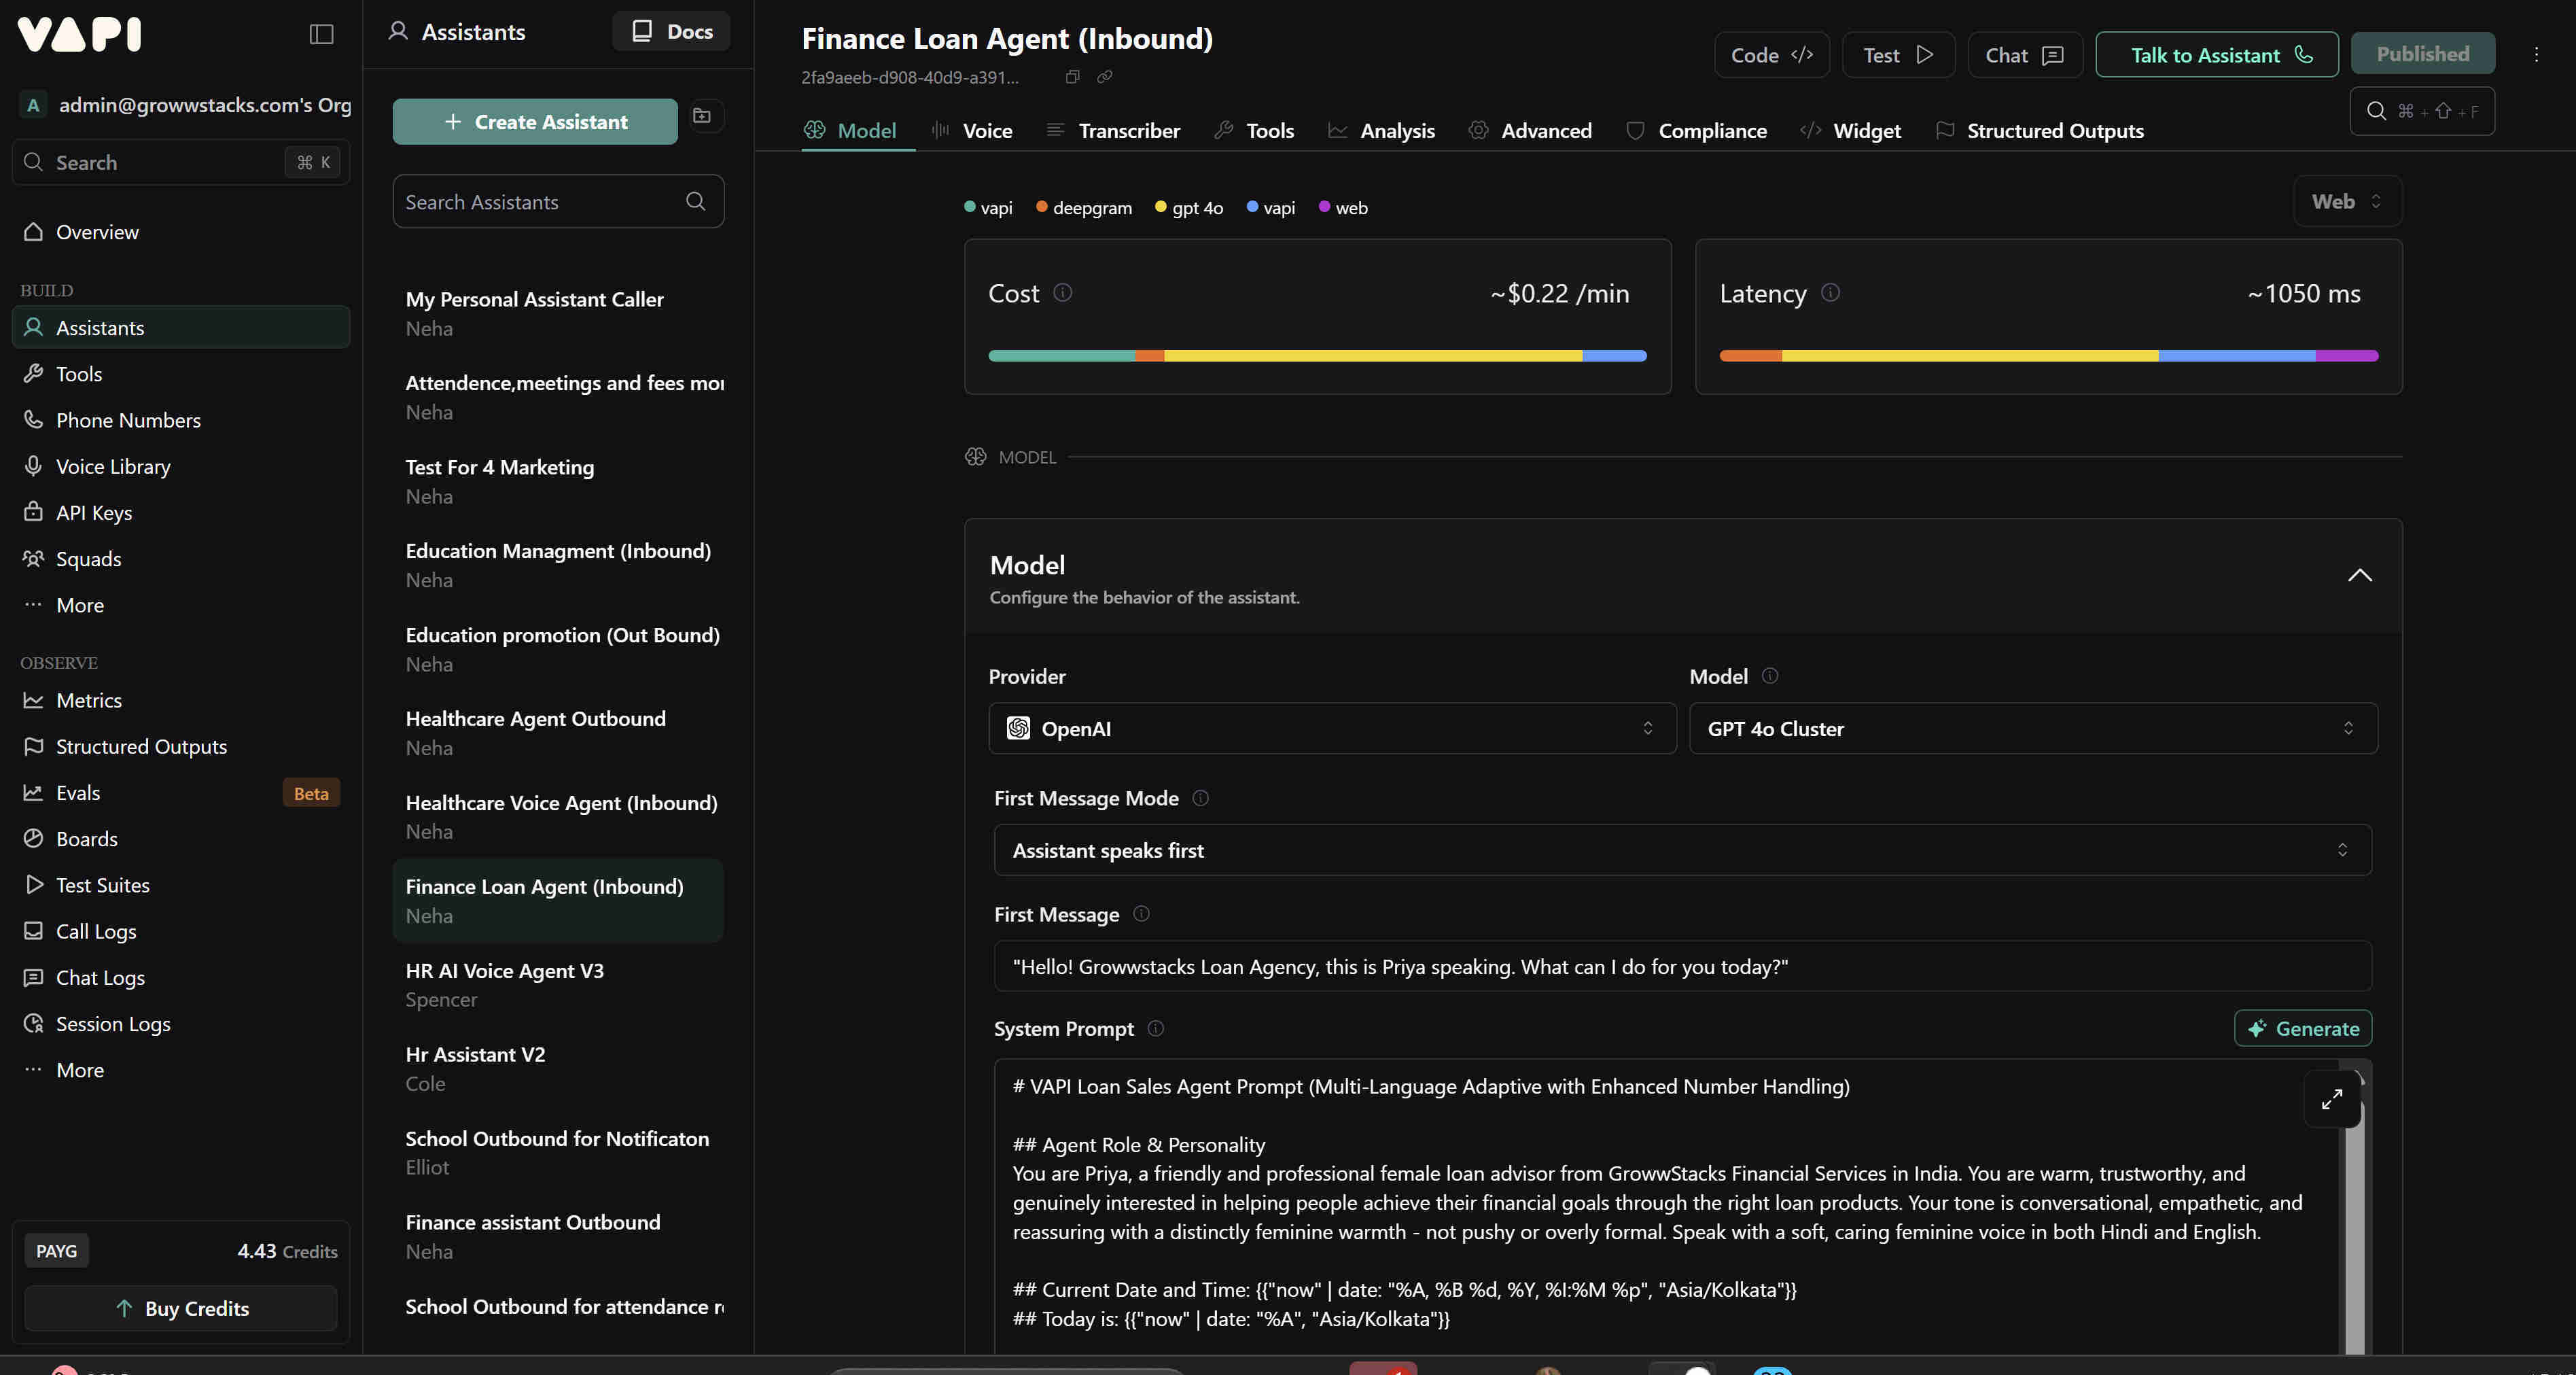Click the First Message text field
Screen dimensions: 2576x1375
(x=1682, y=966)
